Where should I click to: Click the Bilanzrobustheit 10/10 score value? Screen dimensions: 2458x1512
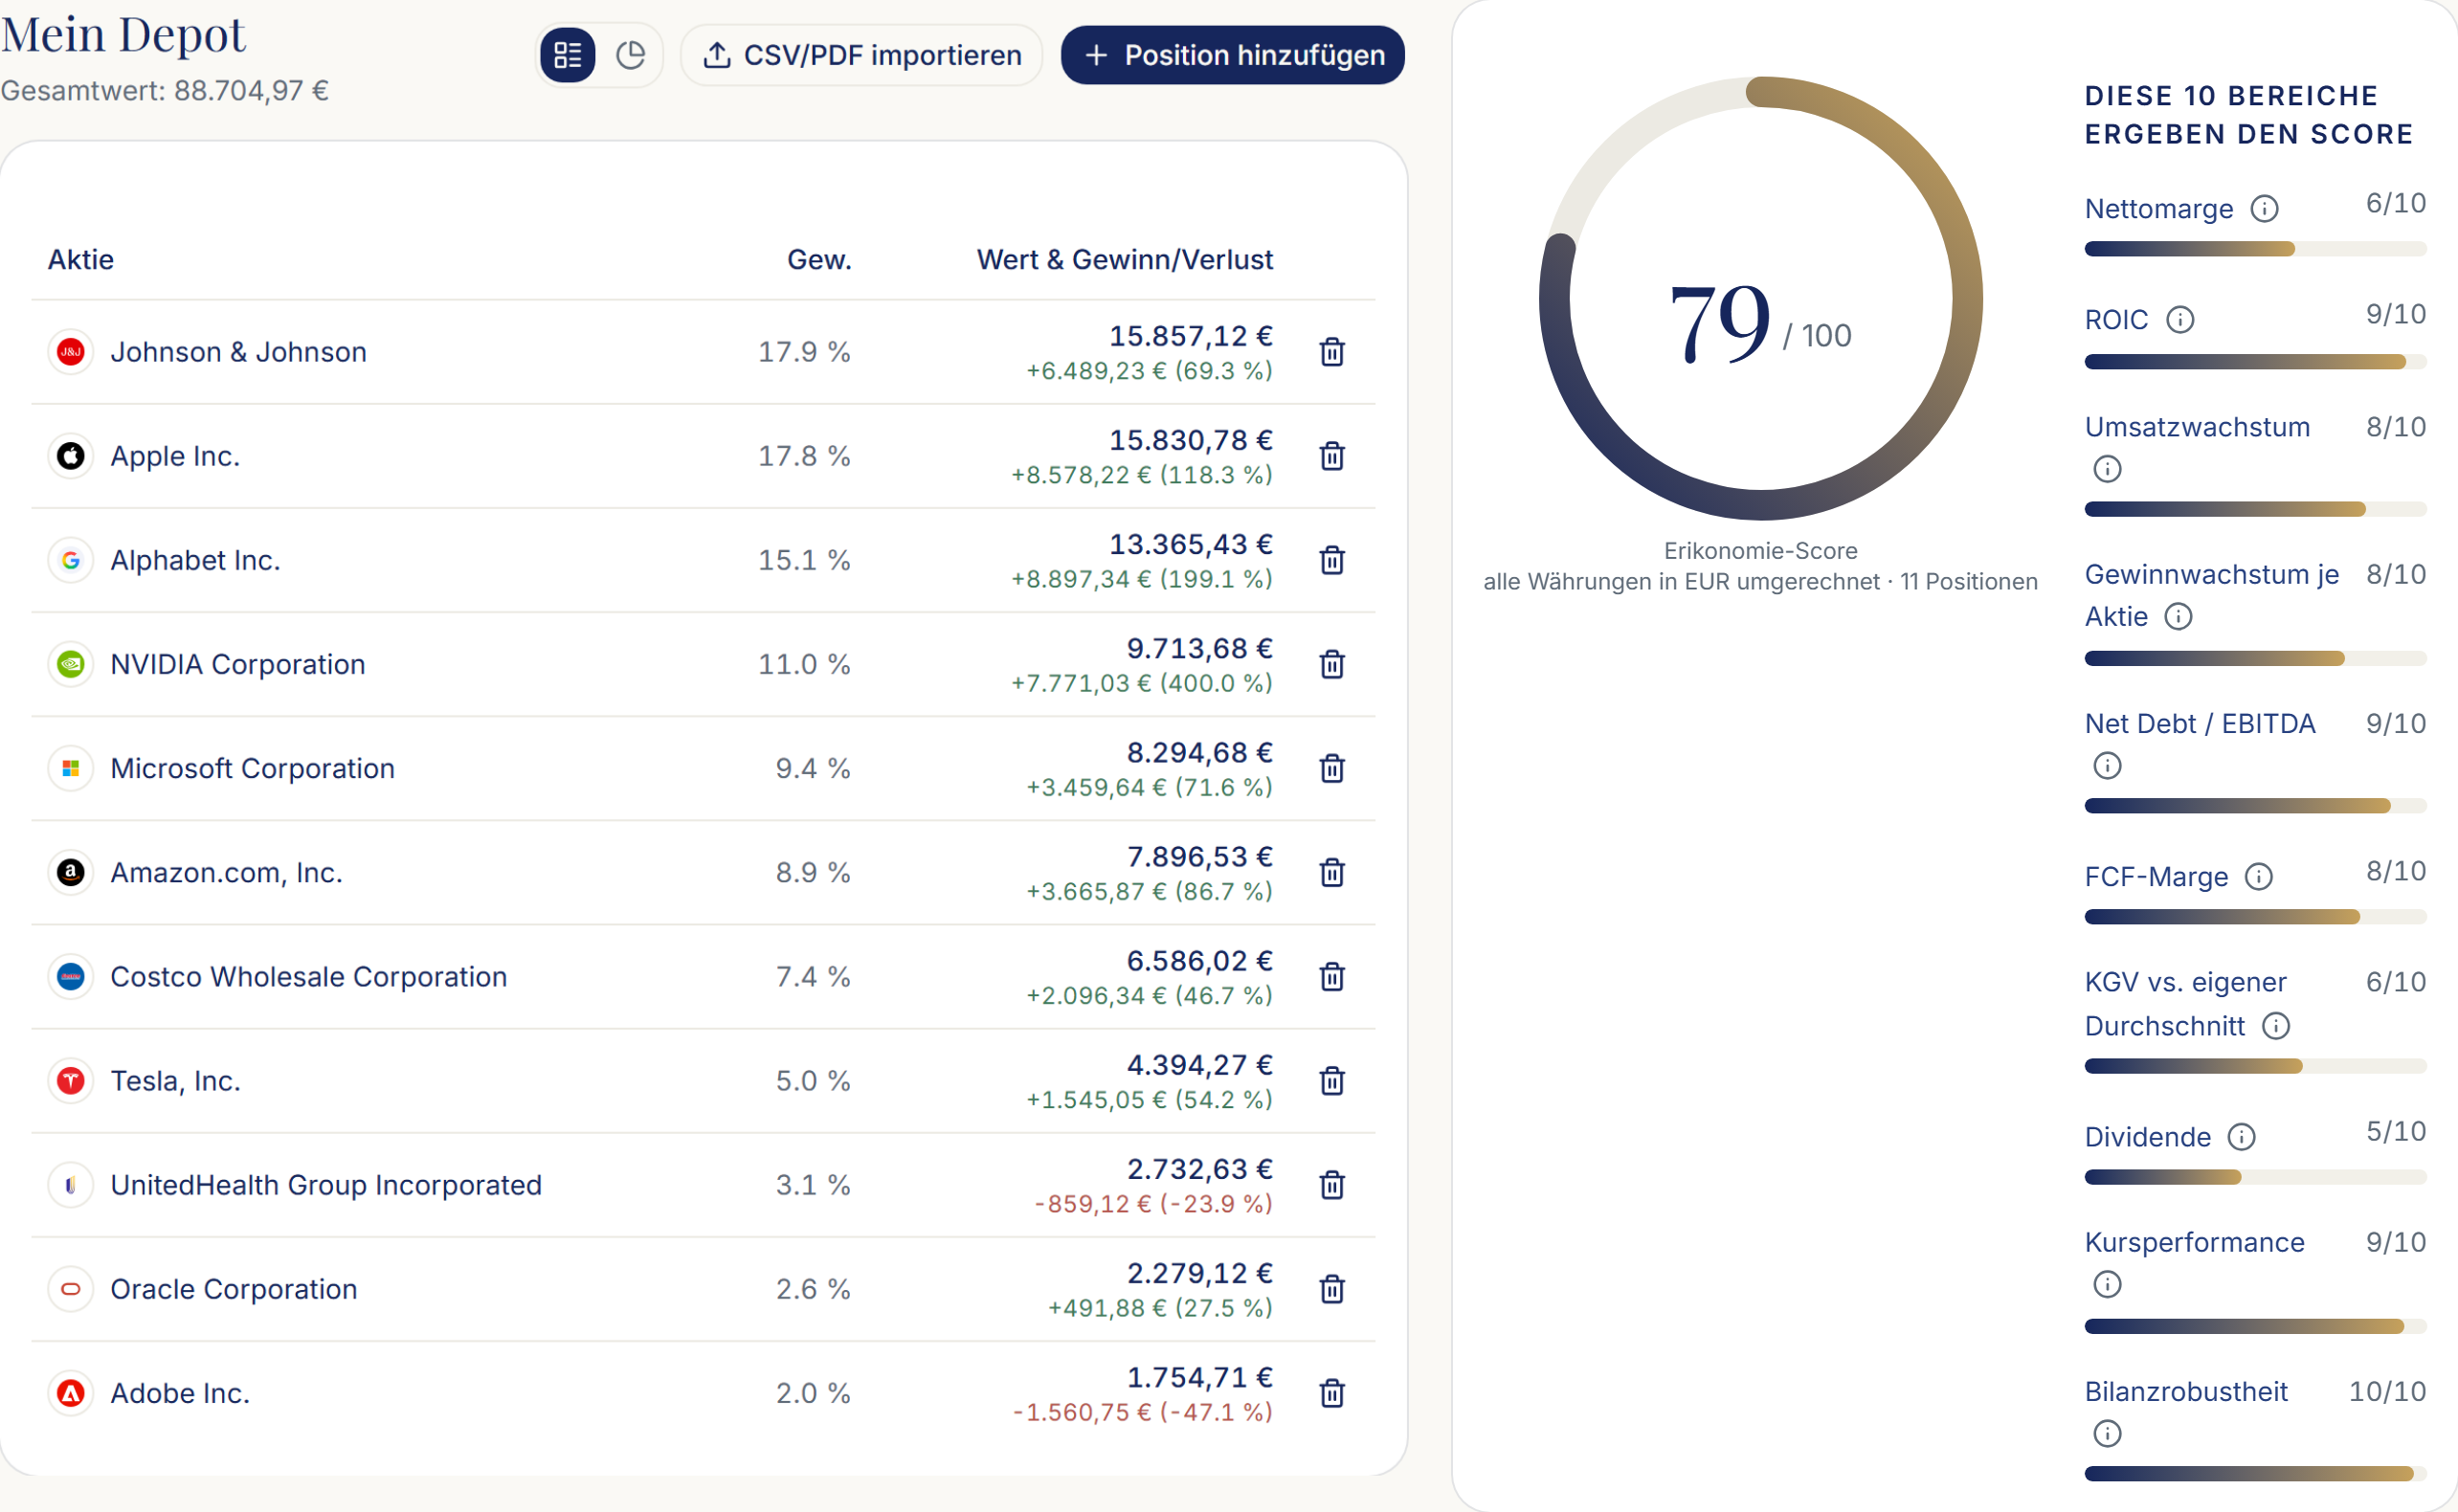tap(2387, 1391)
